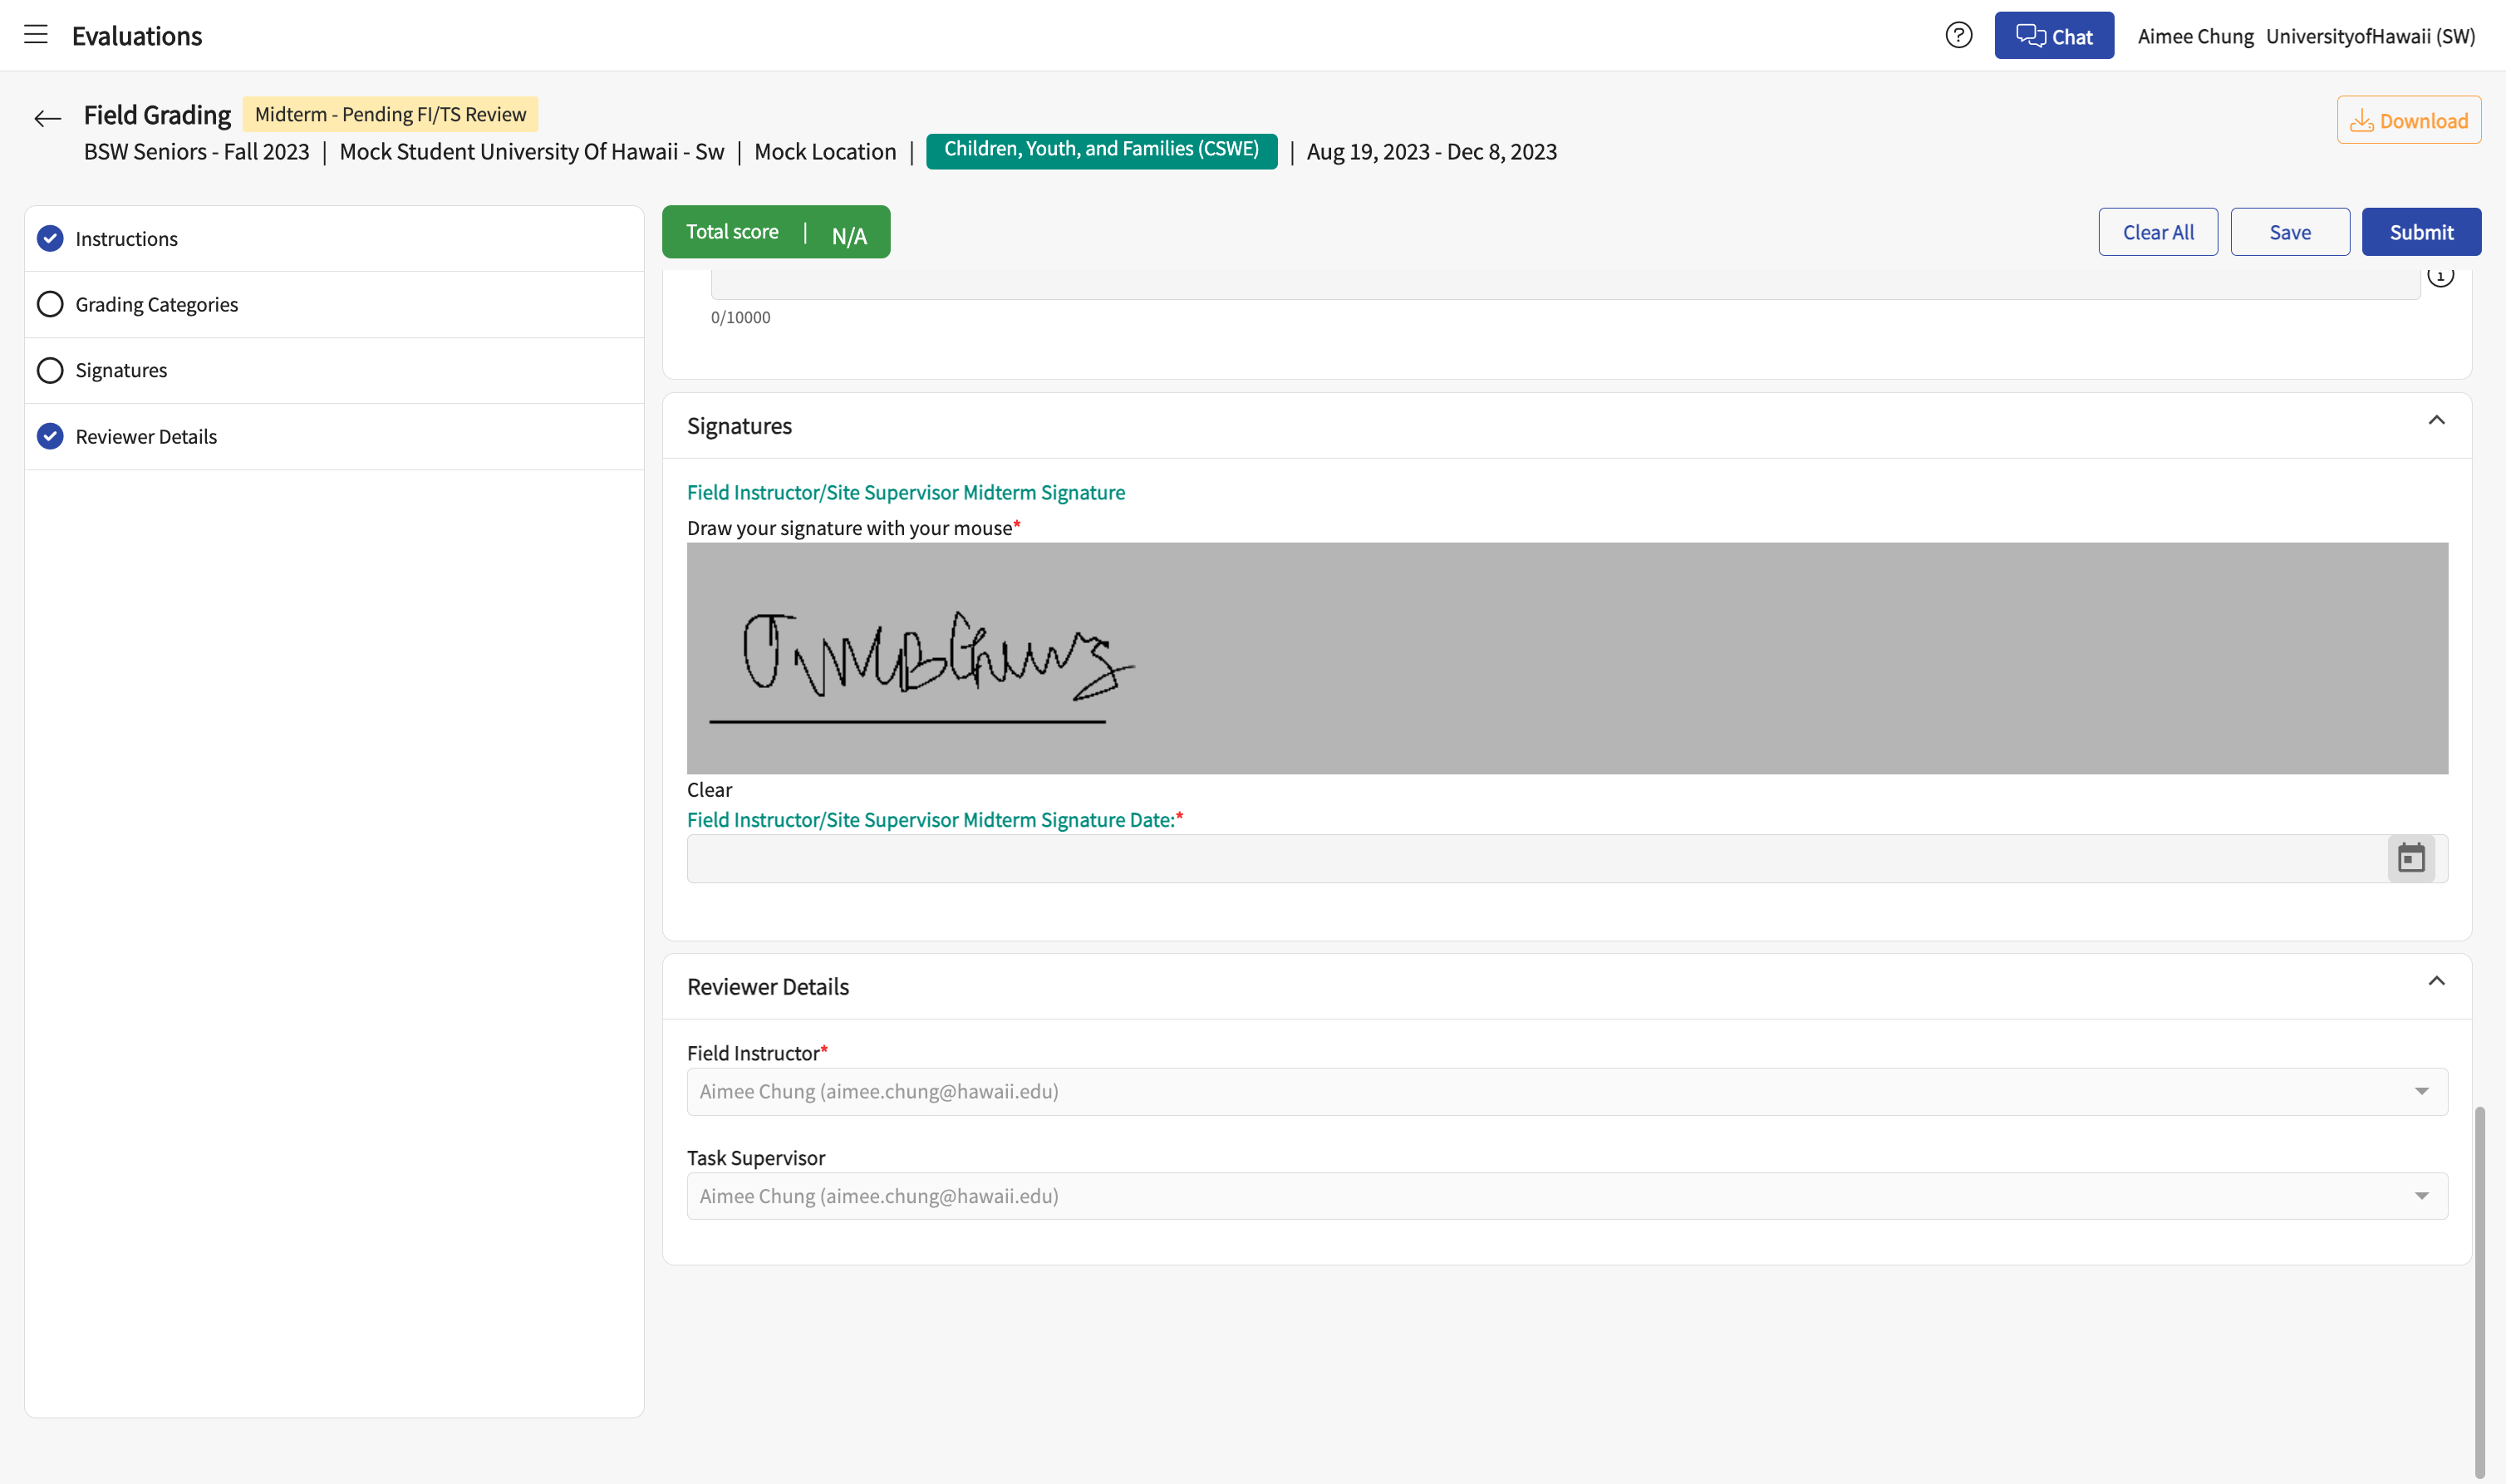Click the signature drawing canvas
Image resolution: width=2506 pixels, height=1484 pixels.
click(1567, 658)
